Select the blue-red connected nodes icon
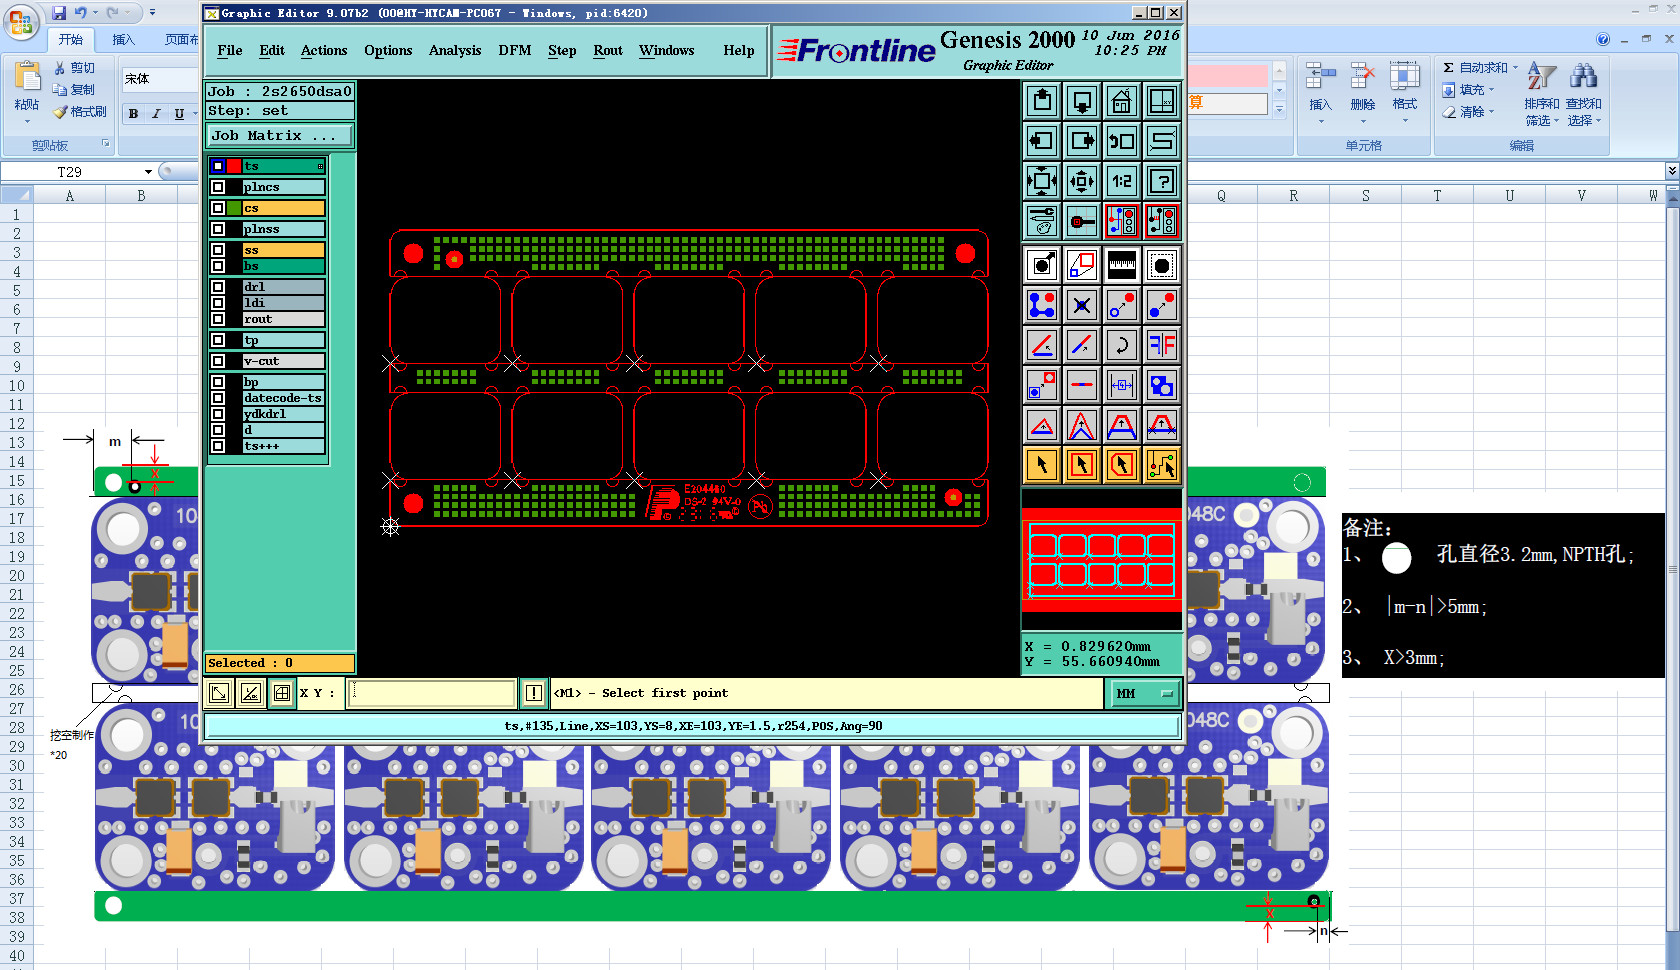 tap(1042, 305)
